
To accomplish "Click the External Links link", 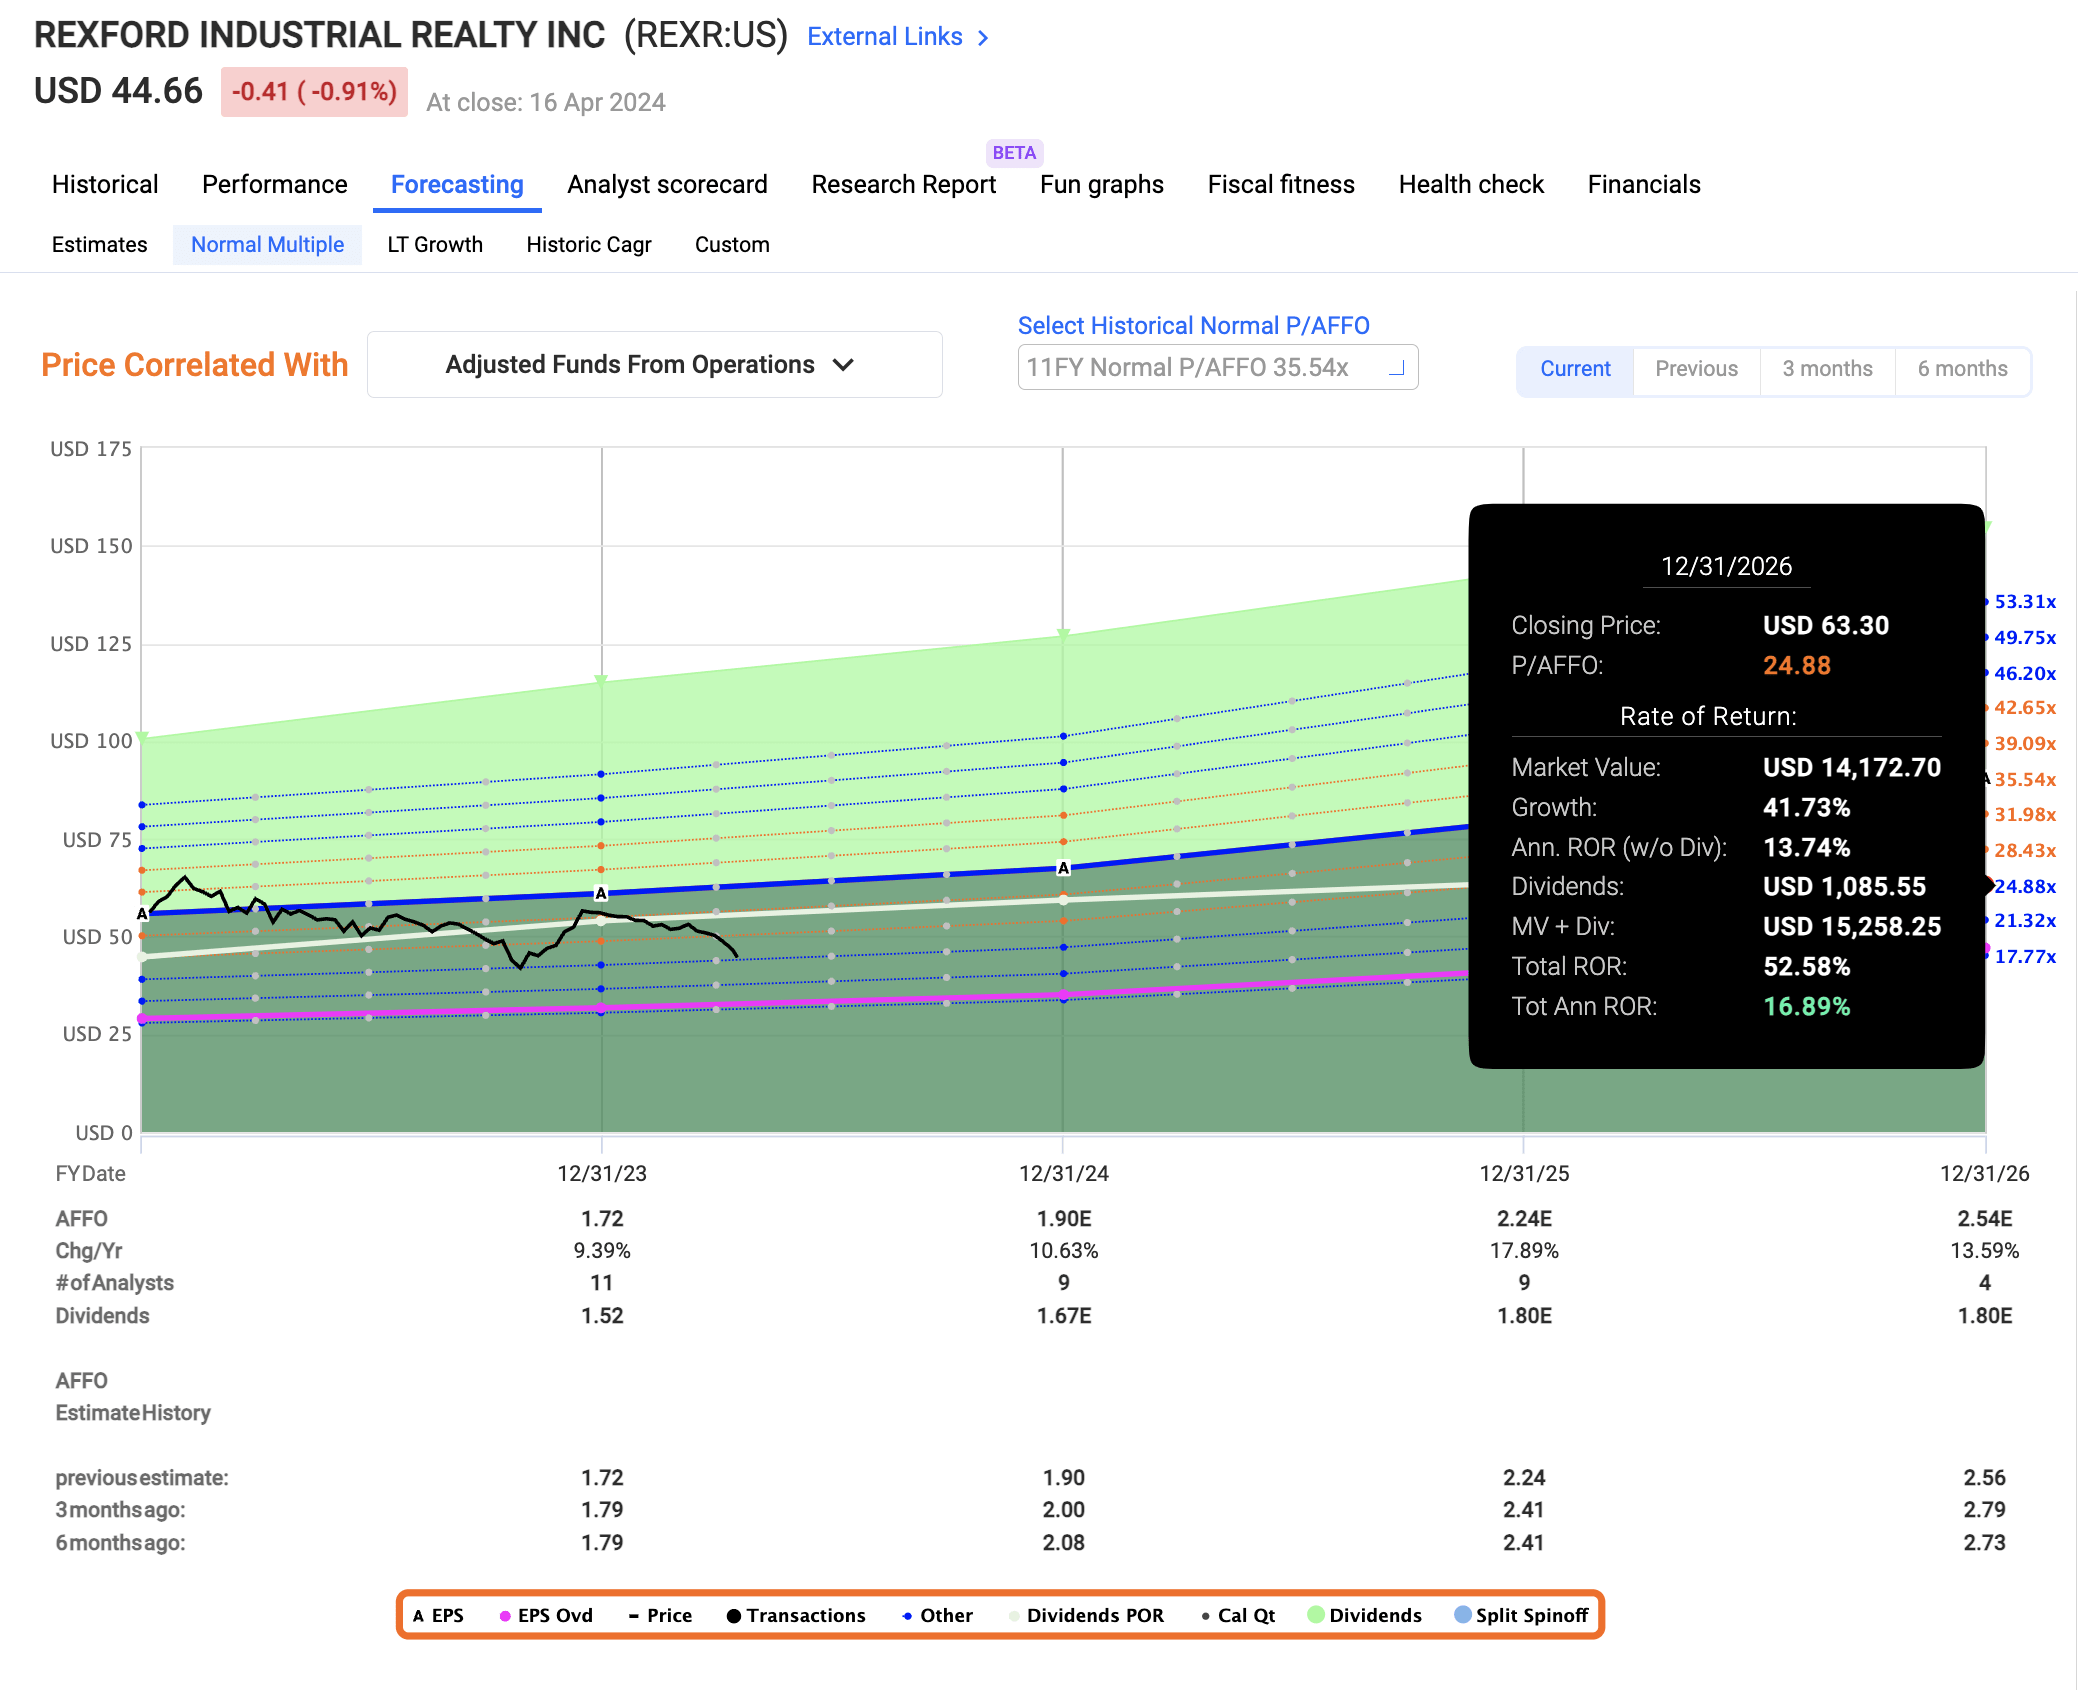I will (884, 38).
